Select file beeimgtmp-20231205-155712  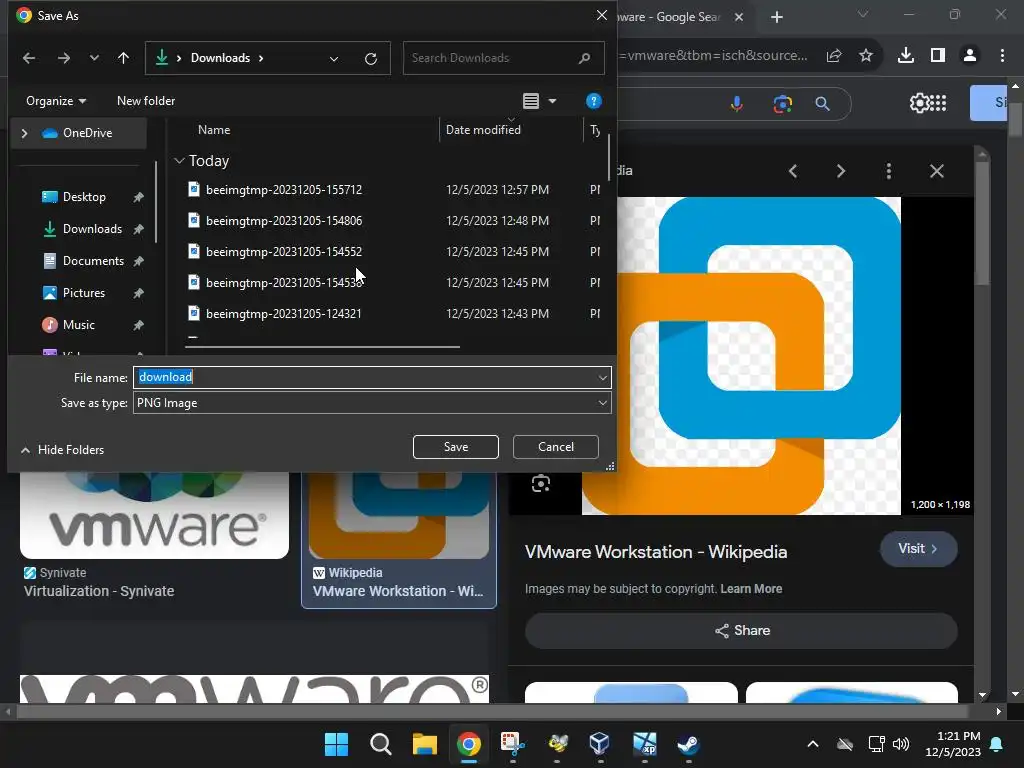[283, 190]
